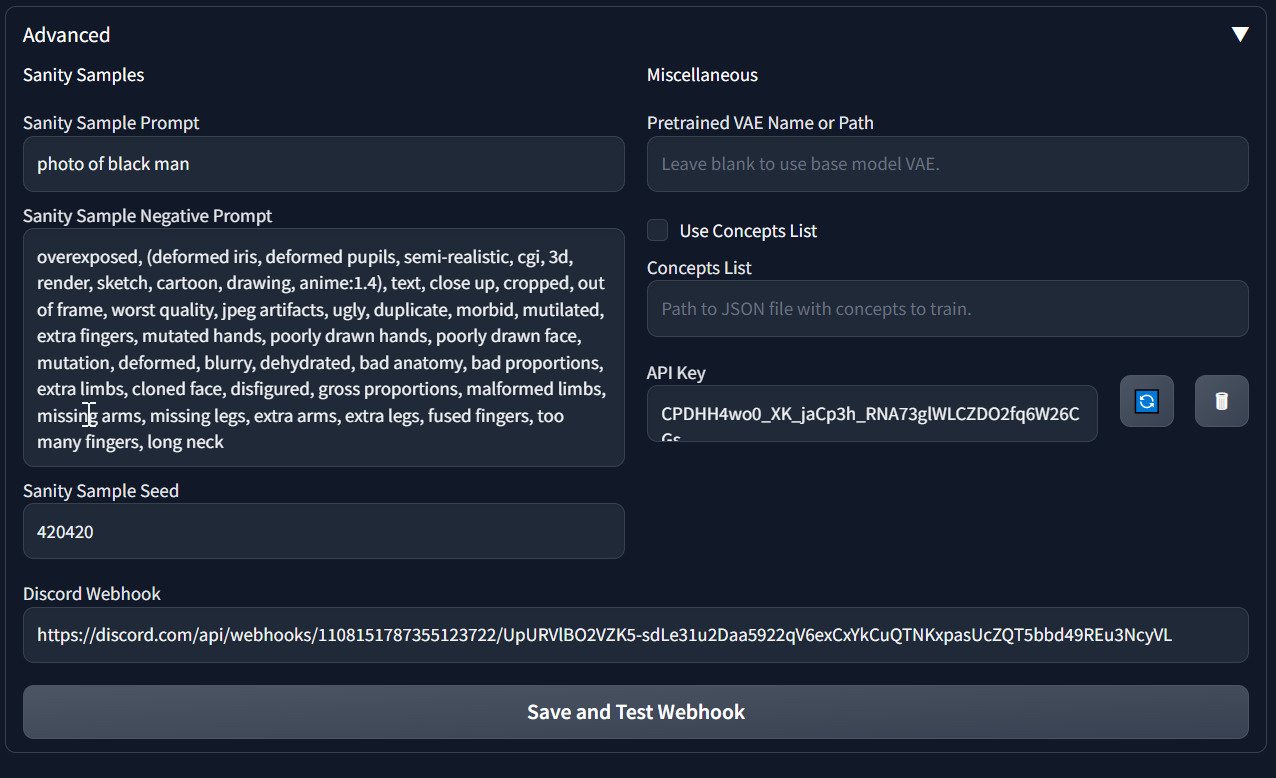1276x778 pixels.
Task: Select the API Key text box
Action: point(871,412)
